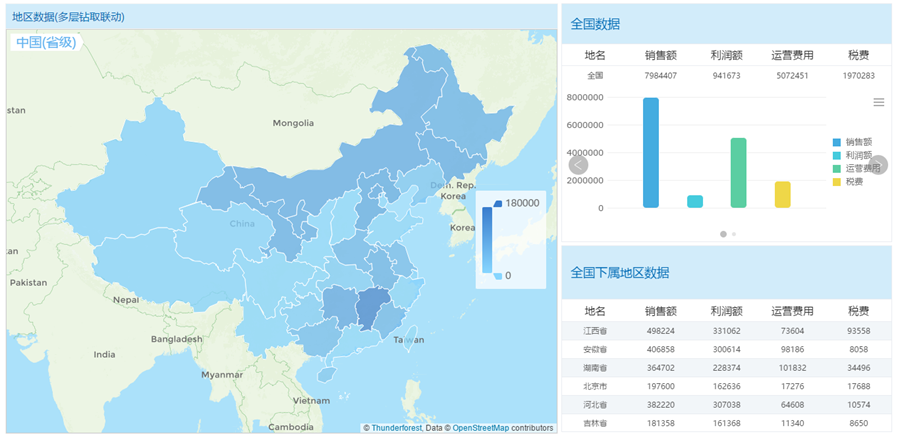Click the 利润额 header in 全国数据 table

click(x=727, y=55)
